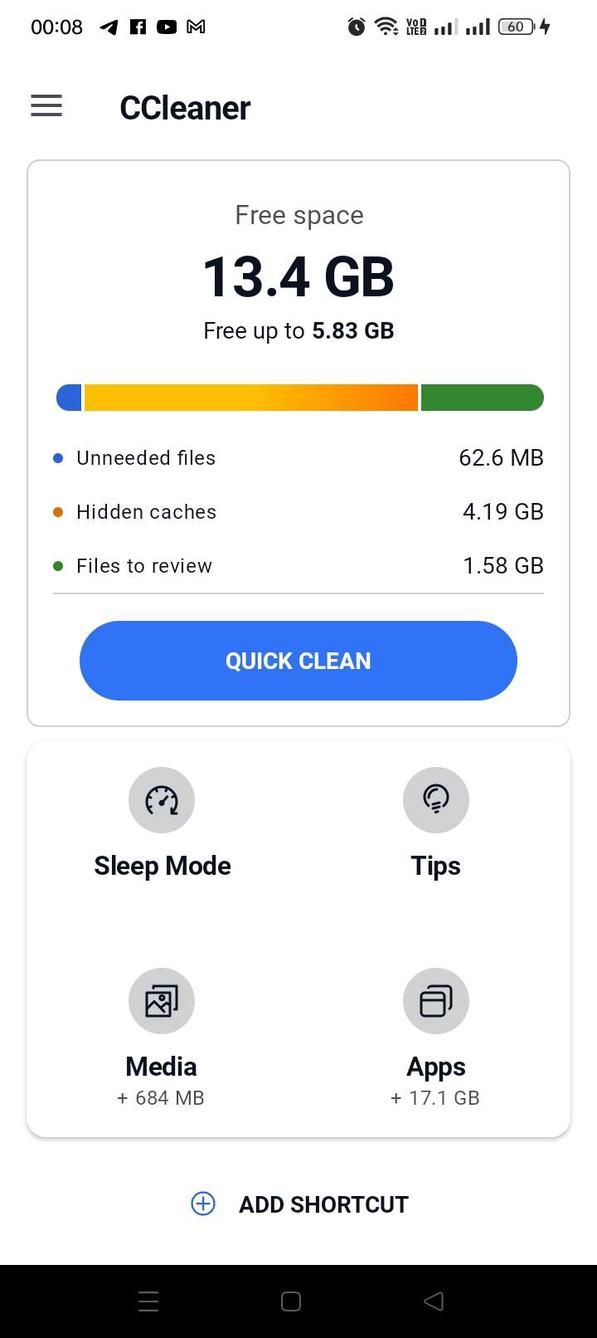The height and width of the screenshot is (1338, 597).
Task: Open the Recents menu in the navigation bar
Action: point(148,1301)
